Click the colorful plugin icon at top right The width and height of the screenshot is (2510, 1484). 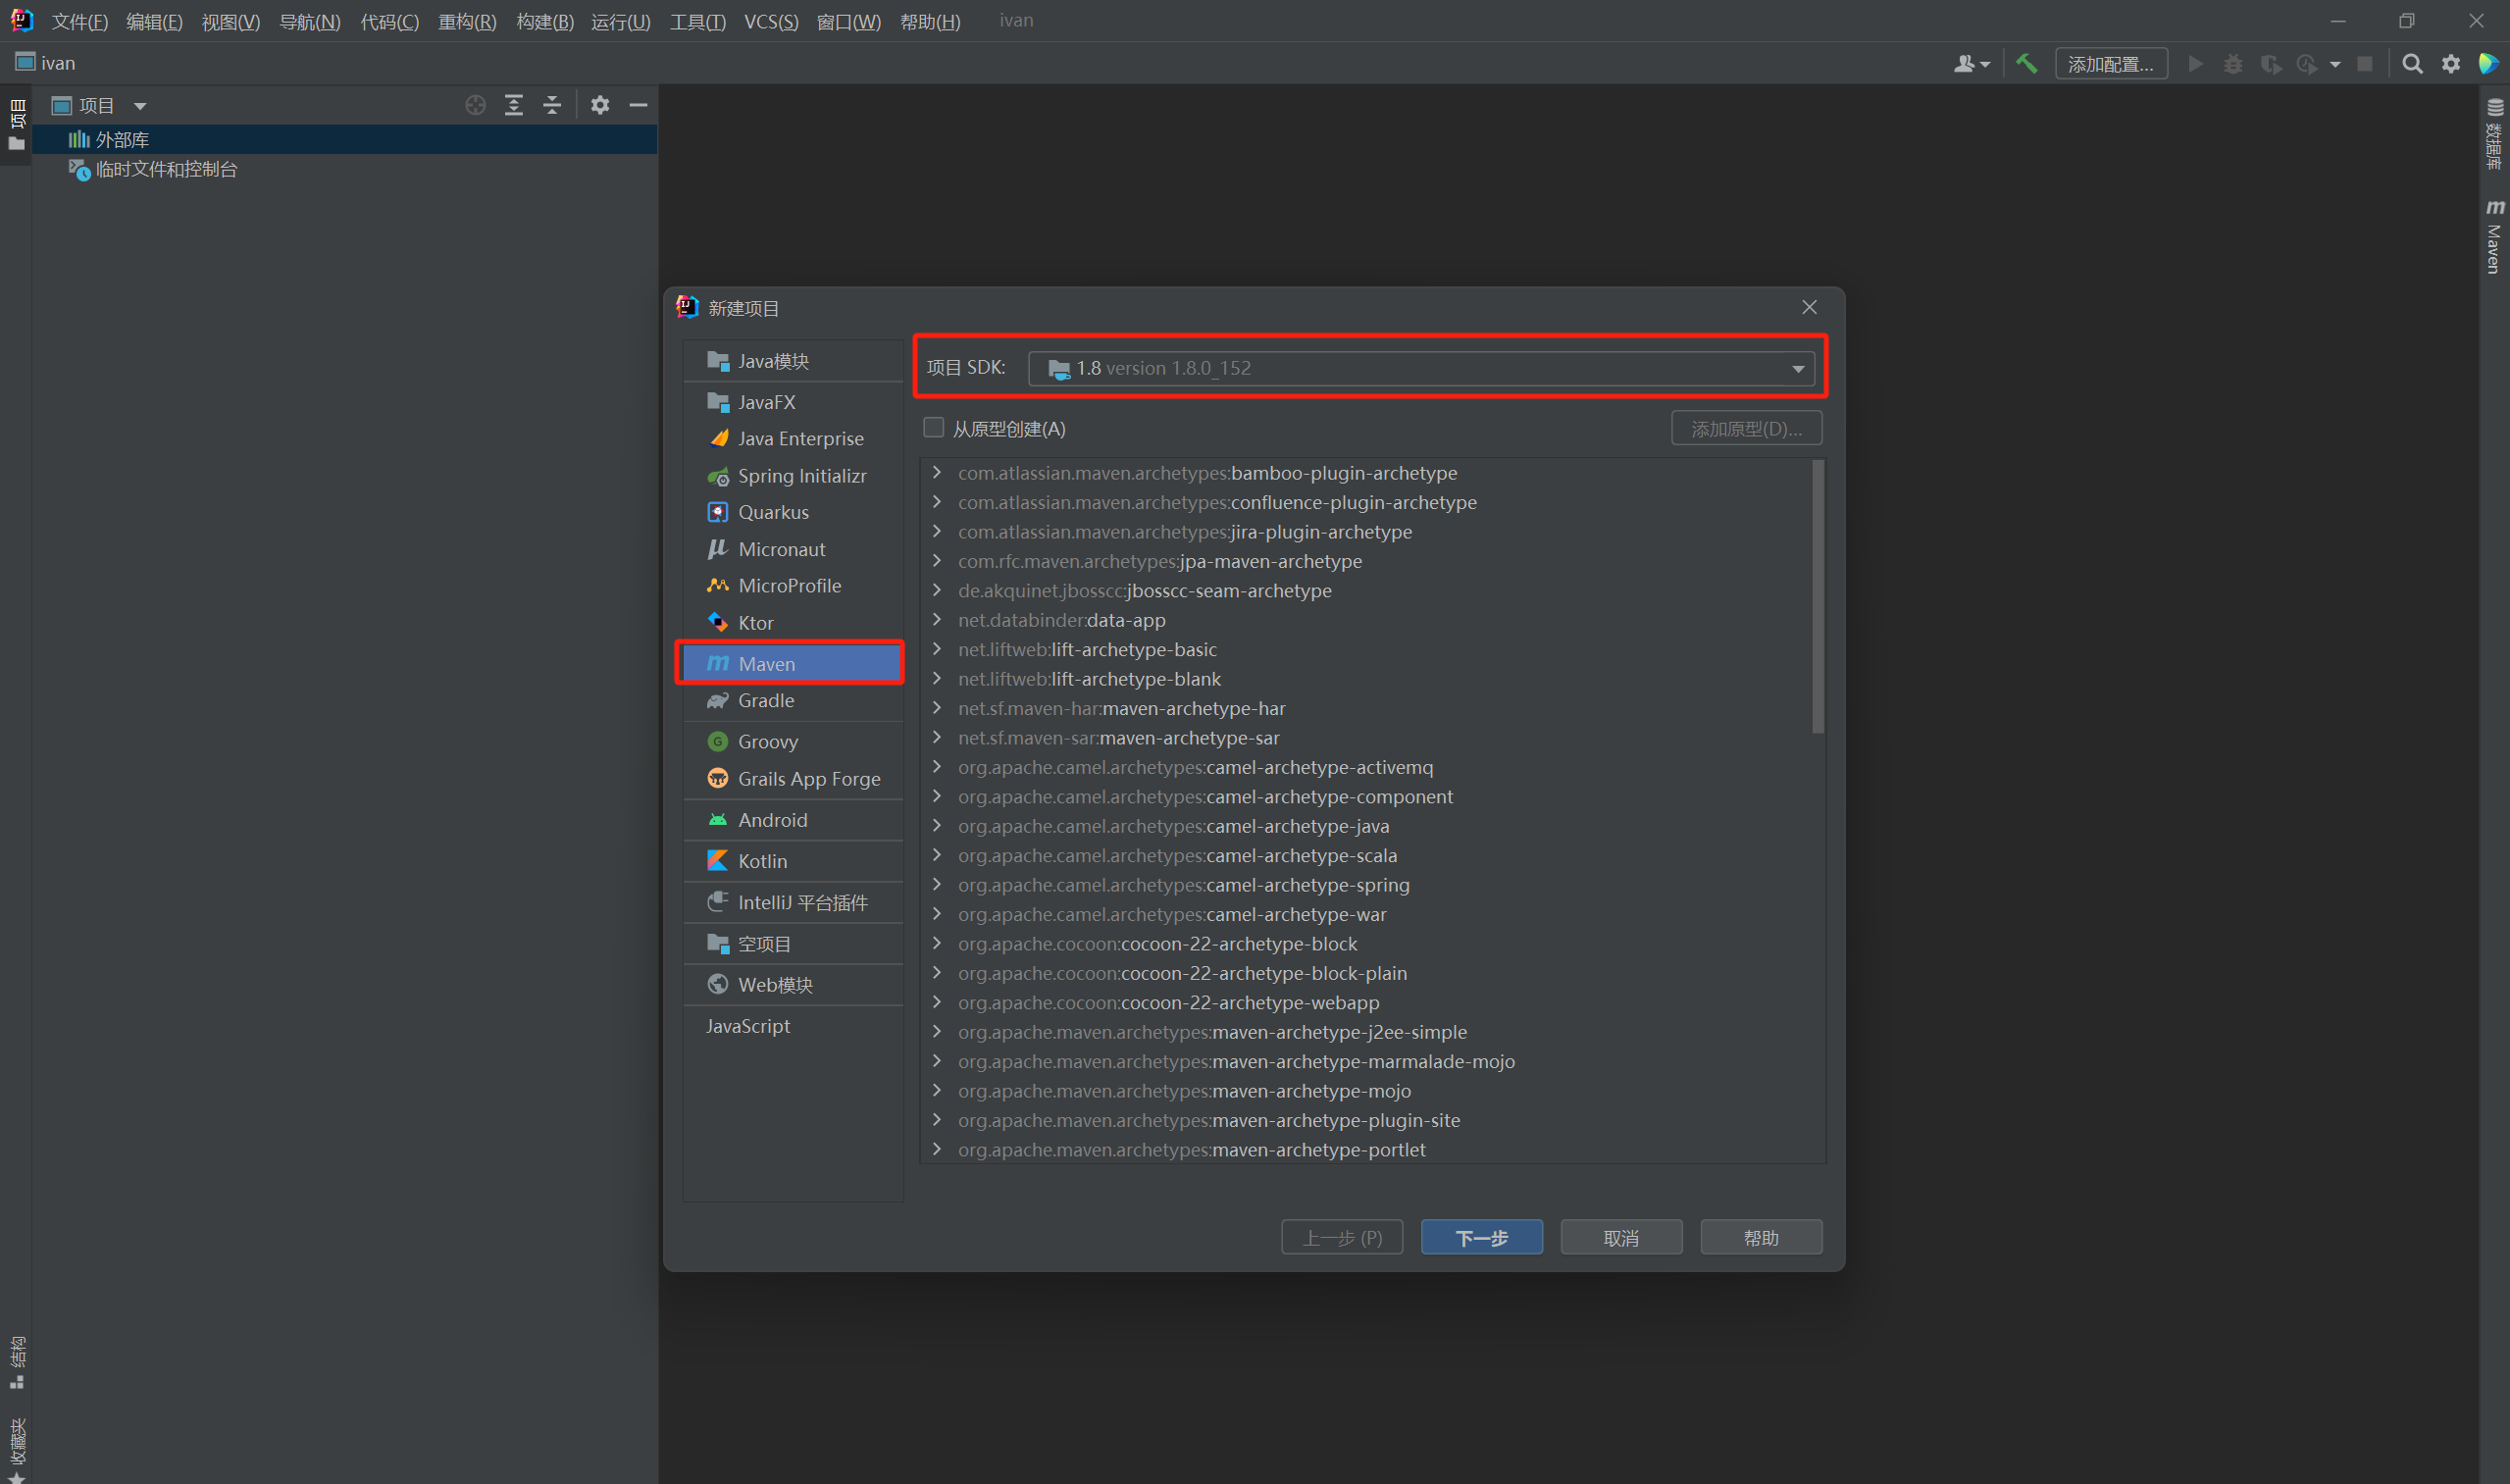[x=2488, y=64]
